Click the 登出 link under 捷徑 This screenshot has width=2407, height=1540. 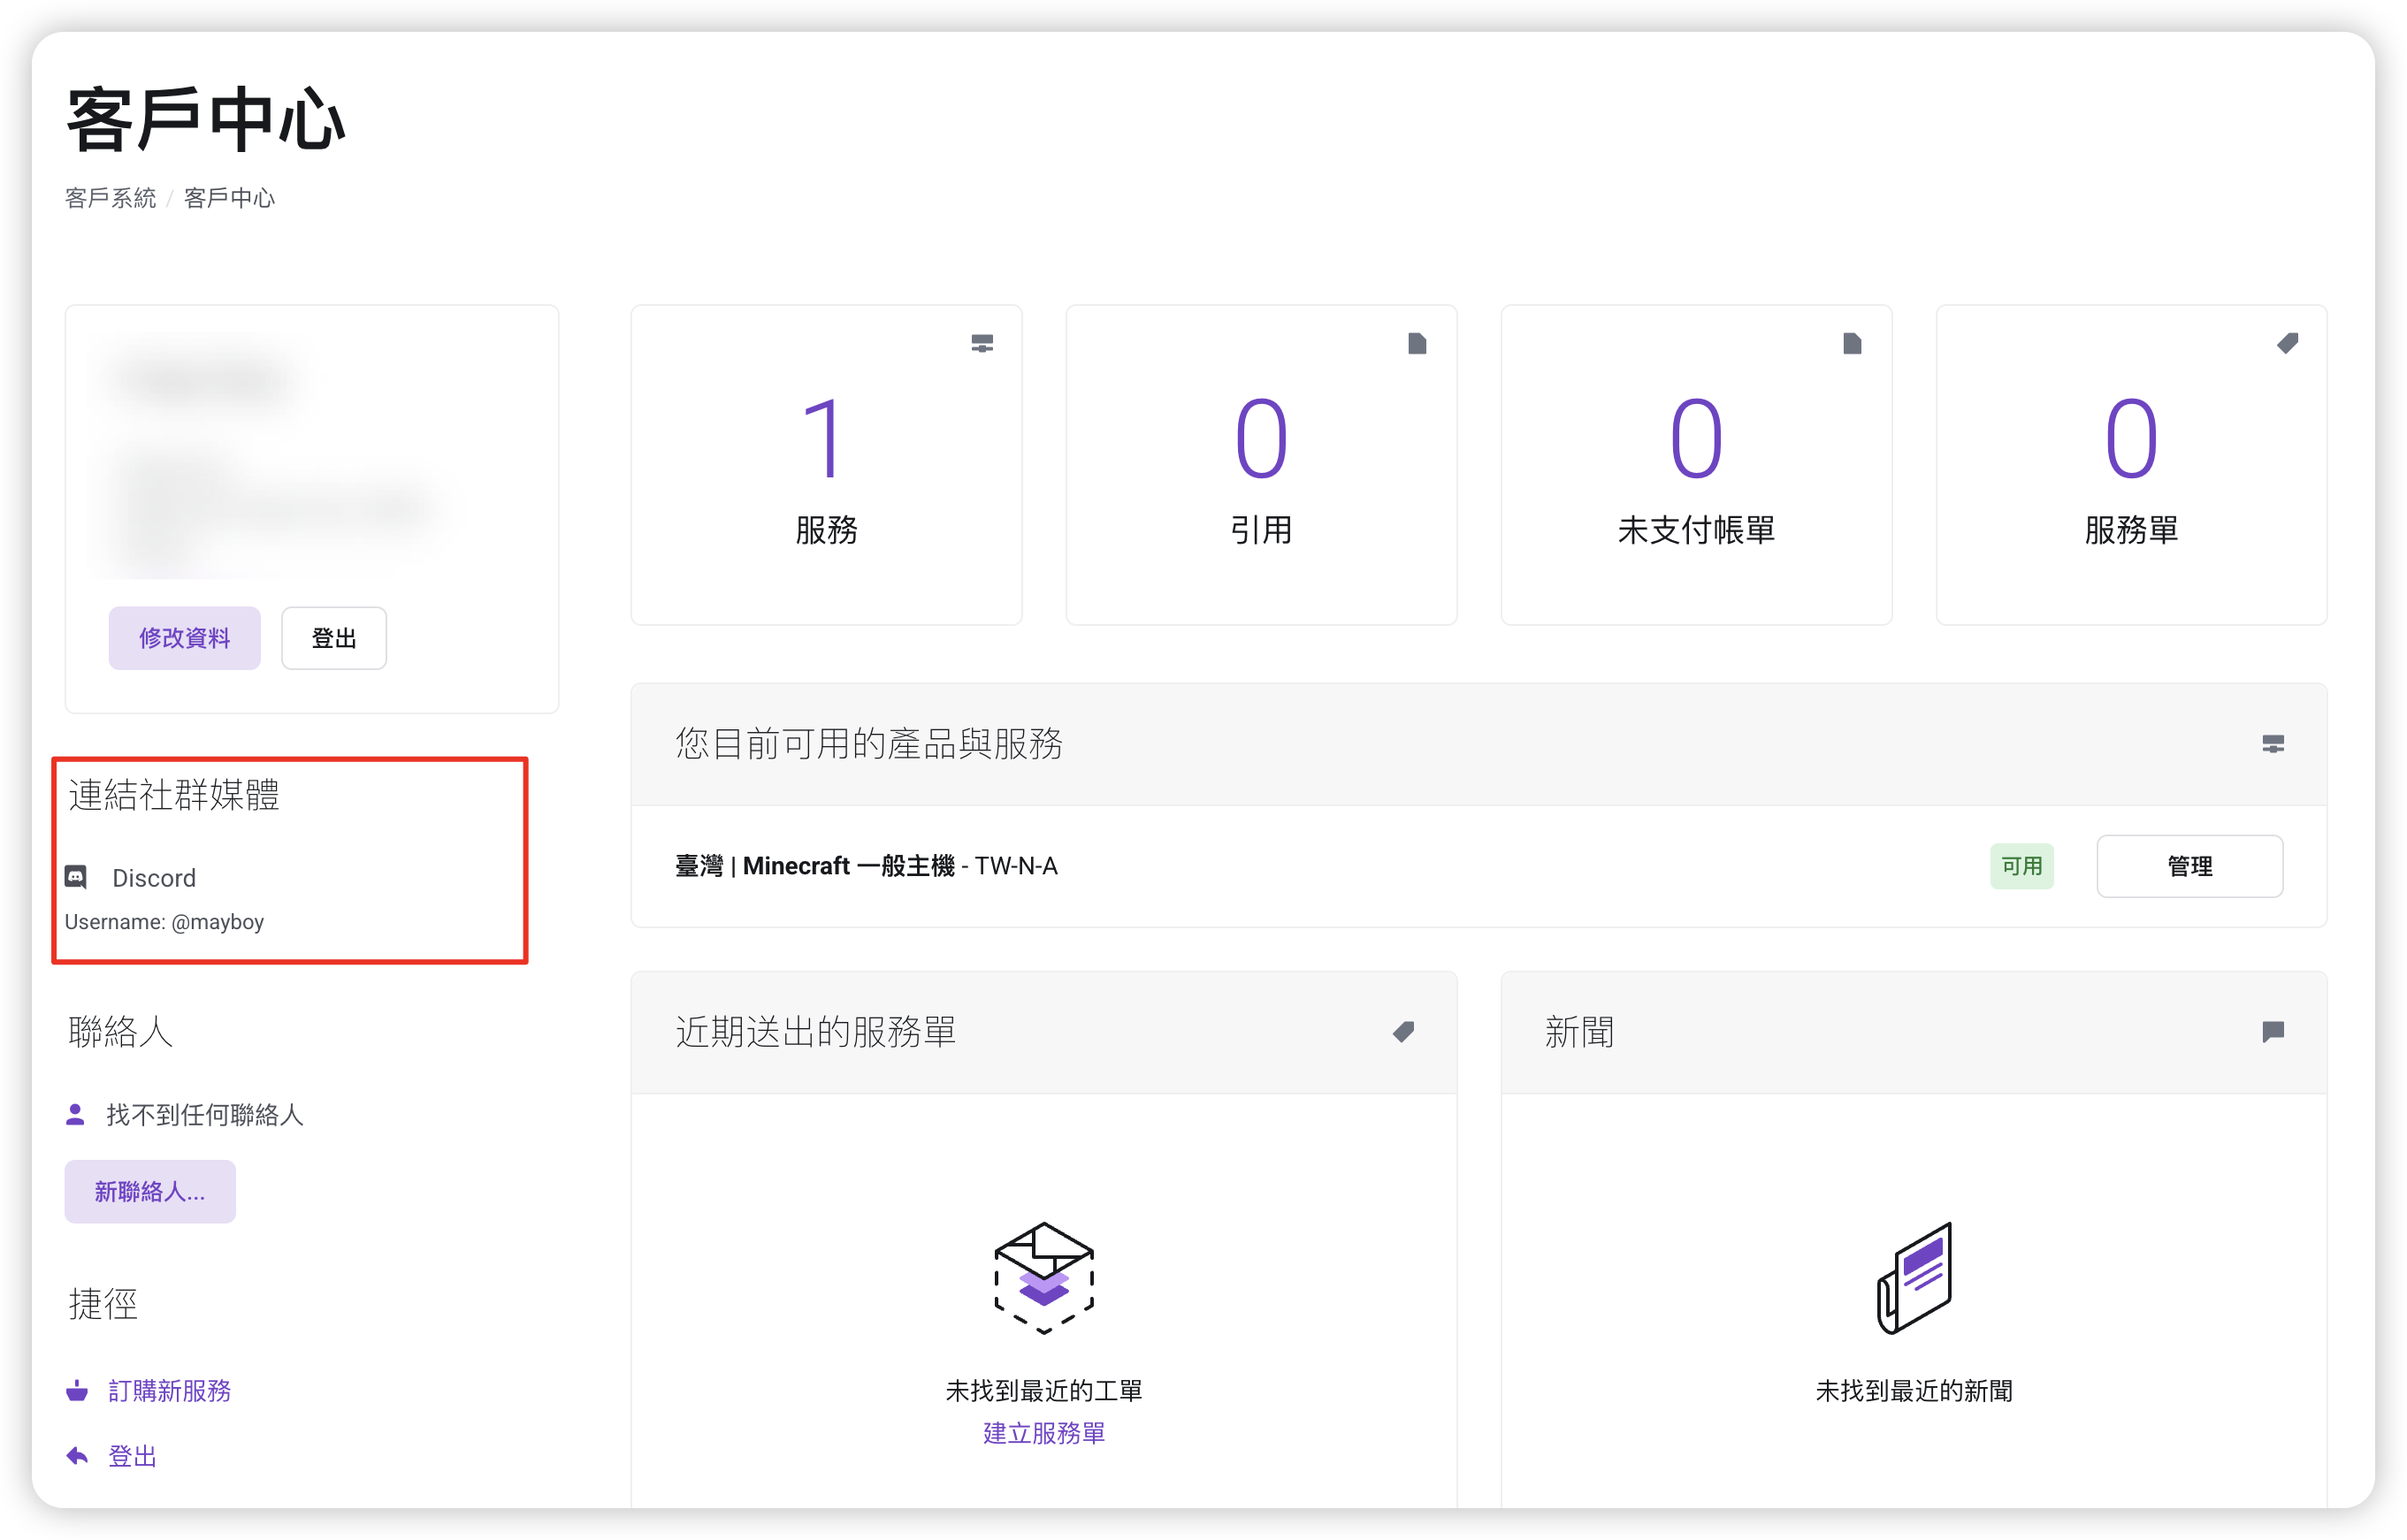[132, 1456]
